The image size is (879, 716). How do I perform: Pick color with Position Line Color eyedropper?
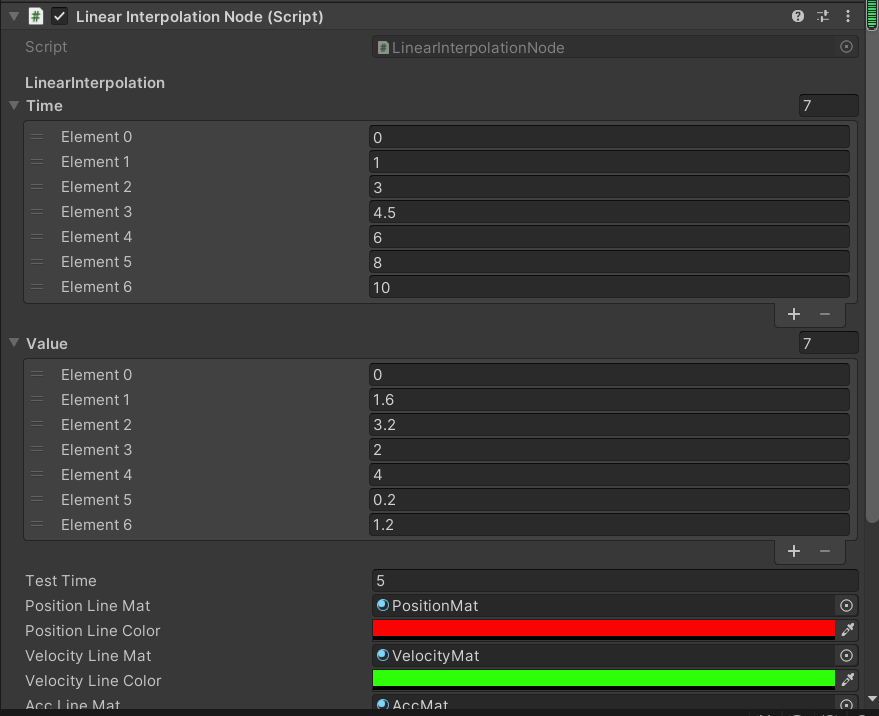point(848,630)
